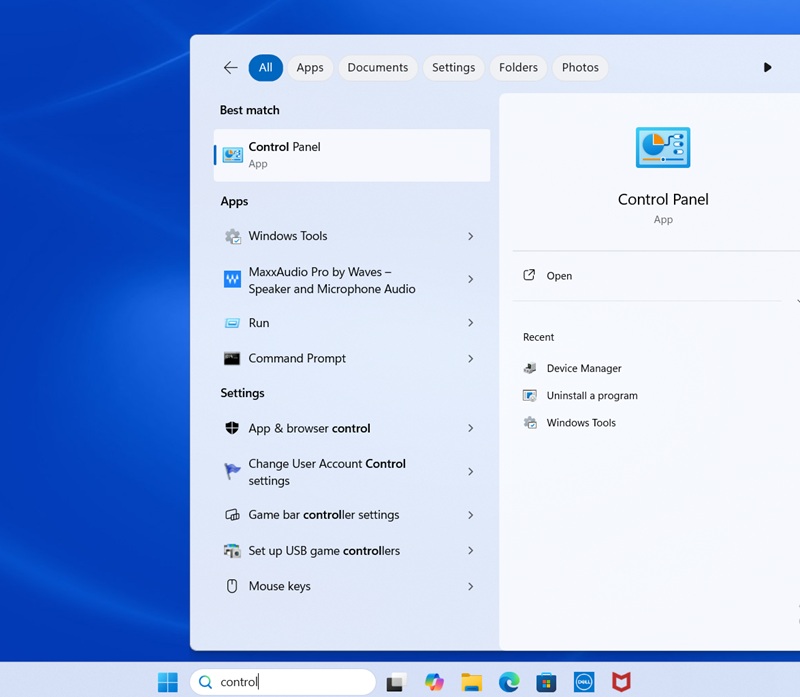Expand the Command Prompt result chevron
800x697 pixels.
click(x=470, y=358)
